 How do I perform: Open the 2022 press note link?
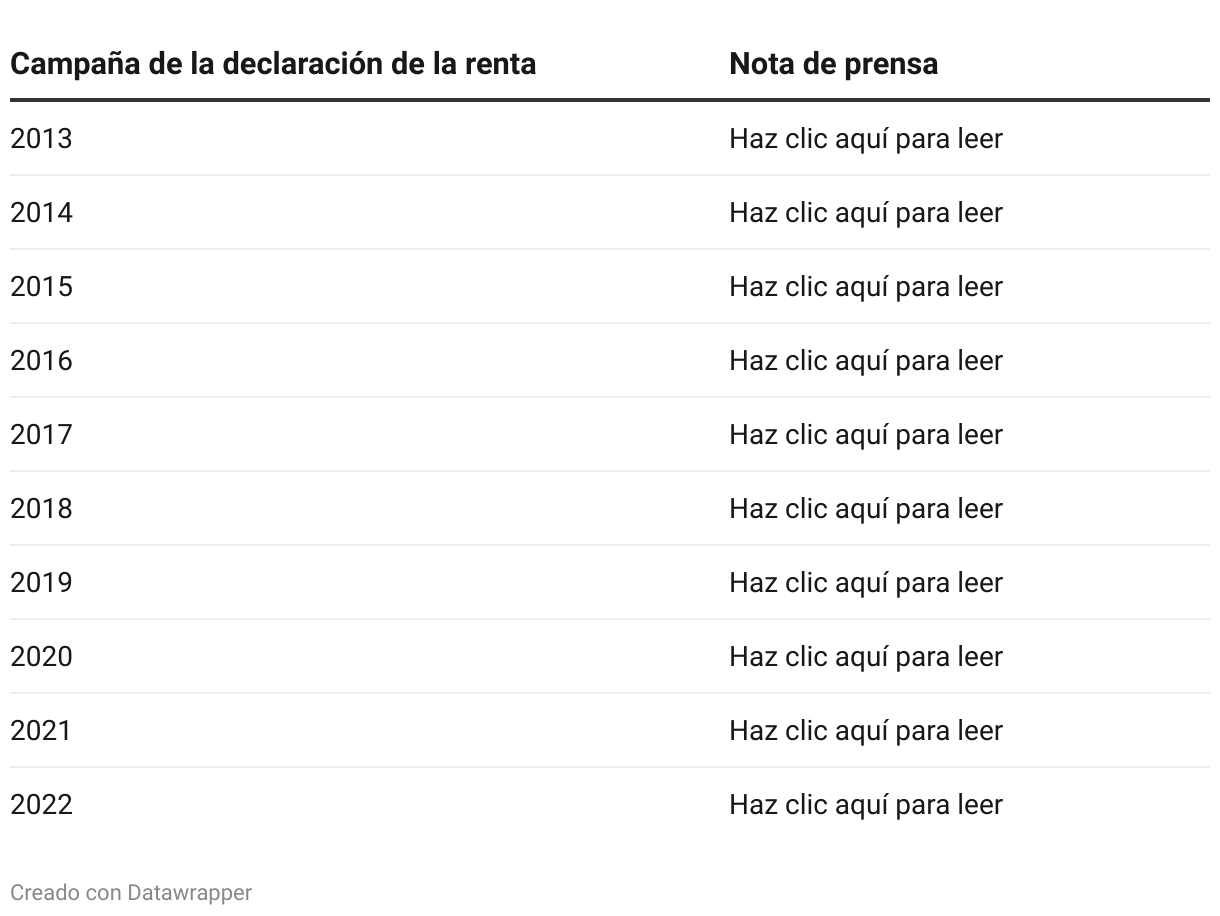(865, 805)
